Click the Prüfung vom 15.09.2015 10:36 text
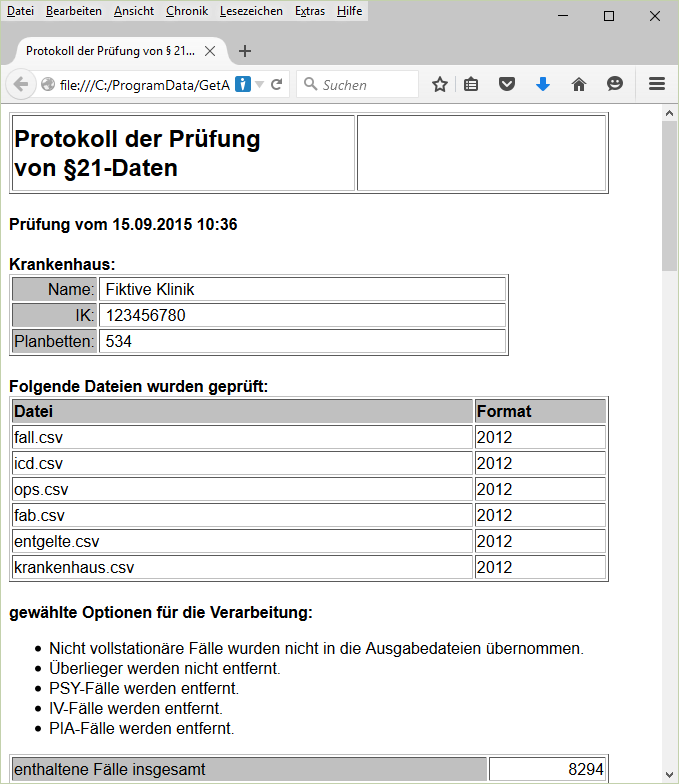Image resolution: width=679 pixels, height=784 pixels. click(123, 224)
